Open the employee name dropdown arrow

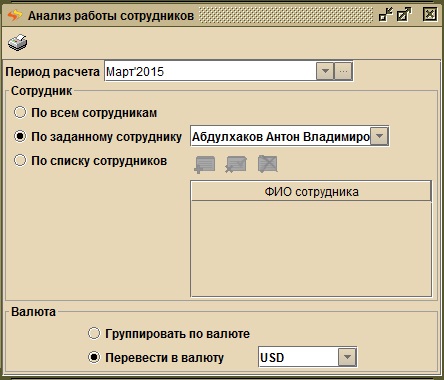point(379,136)
